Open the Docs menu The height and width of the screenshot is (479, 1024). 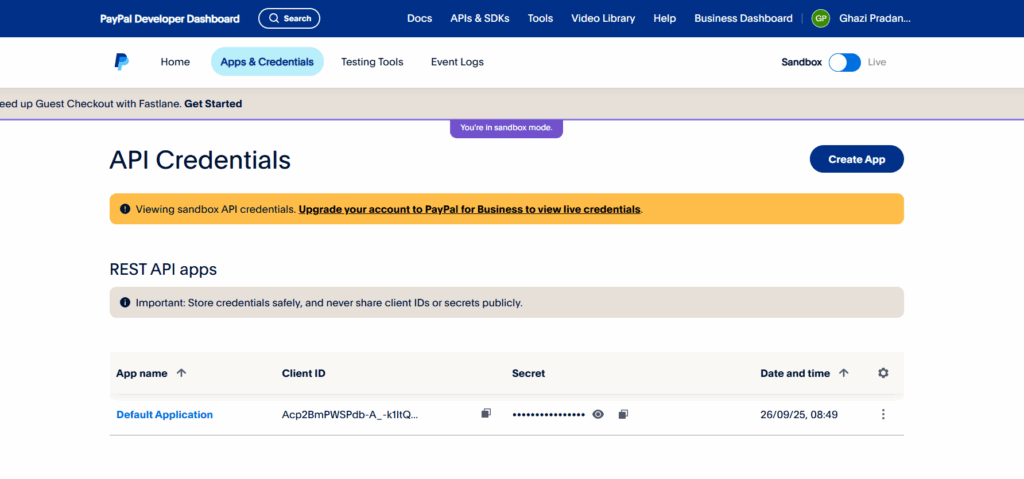(x=419, y=18)
